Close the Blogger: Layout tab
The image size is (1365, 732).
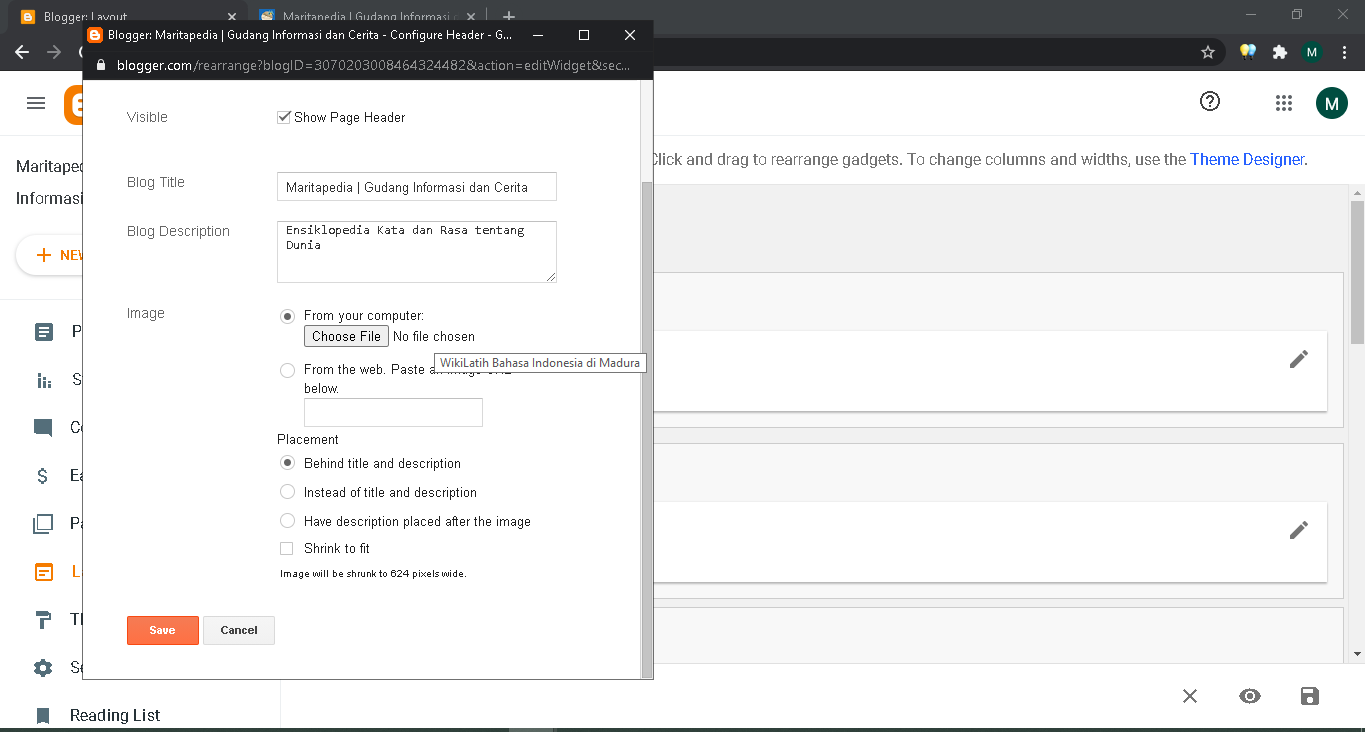(232, 17)
